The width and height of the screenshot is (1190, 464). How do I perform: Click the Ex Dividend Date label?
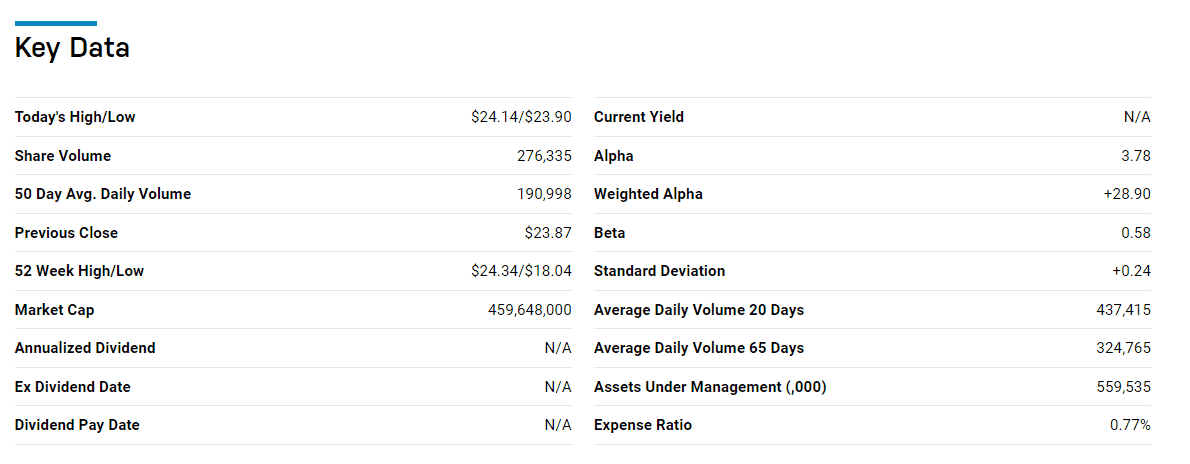73,387
